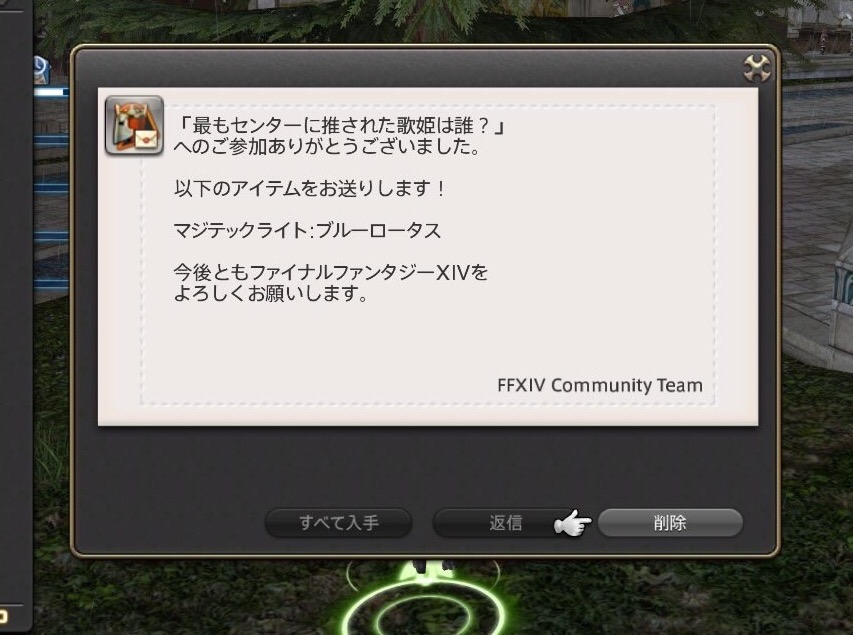Click the すべて入手 button
853x635 pixels.
pyautogui.click(x=338, y=523)
